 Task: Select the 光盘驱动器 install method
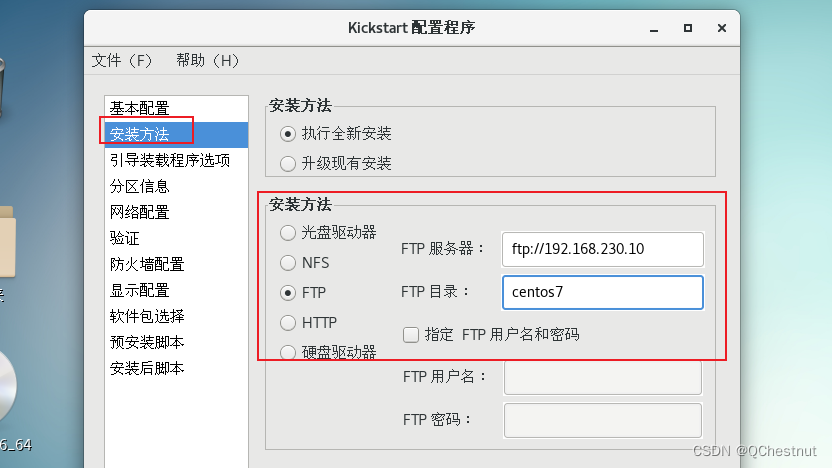(288, 232)
